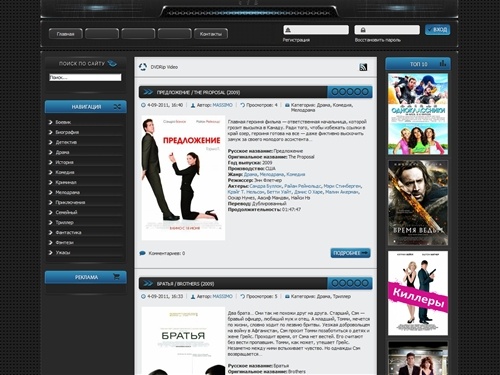Image resolution: width=500 pixels, height=375 pixels.
Task: Click the Братья movie poster image
Action: tap(183, 341)
